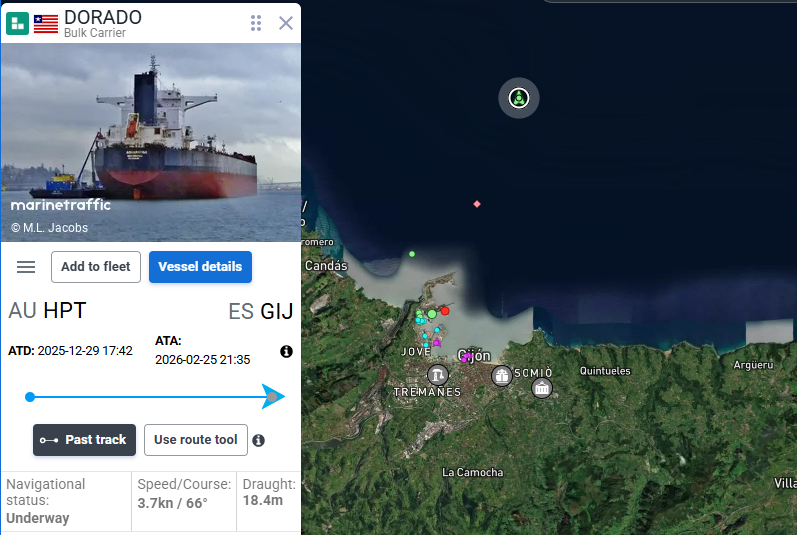This screenshot has height=535, width=797.
Task: Click the voyage progress arrow endpoint
Action: (273, 397)
